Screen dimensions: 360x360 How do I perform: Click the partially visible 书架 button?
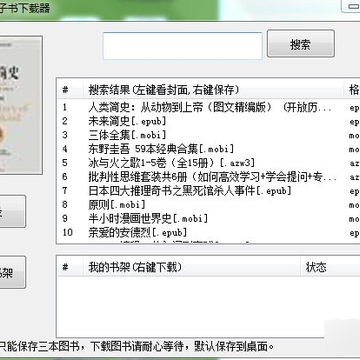(x=13, y=272)
